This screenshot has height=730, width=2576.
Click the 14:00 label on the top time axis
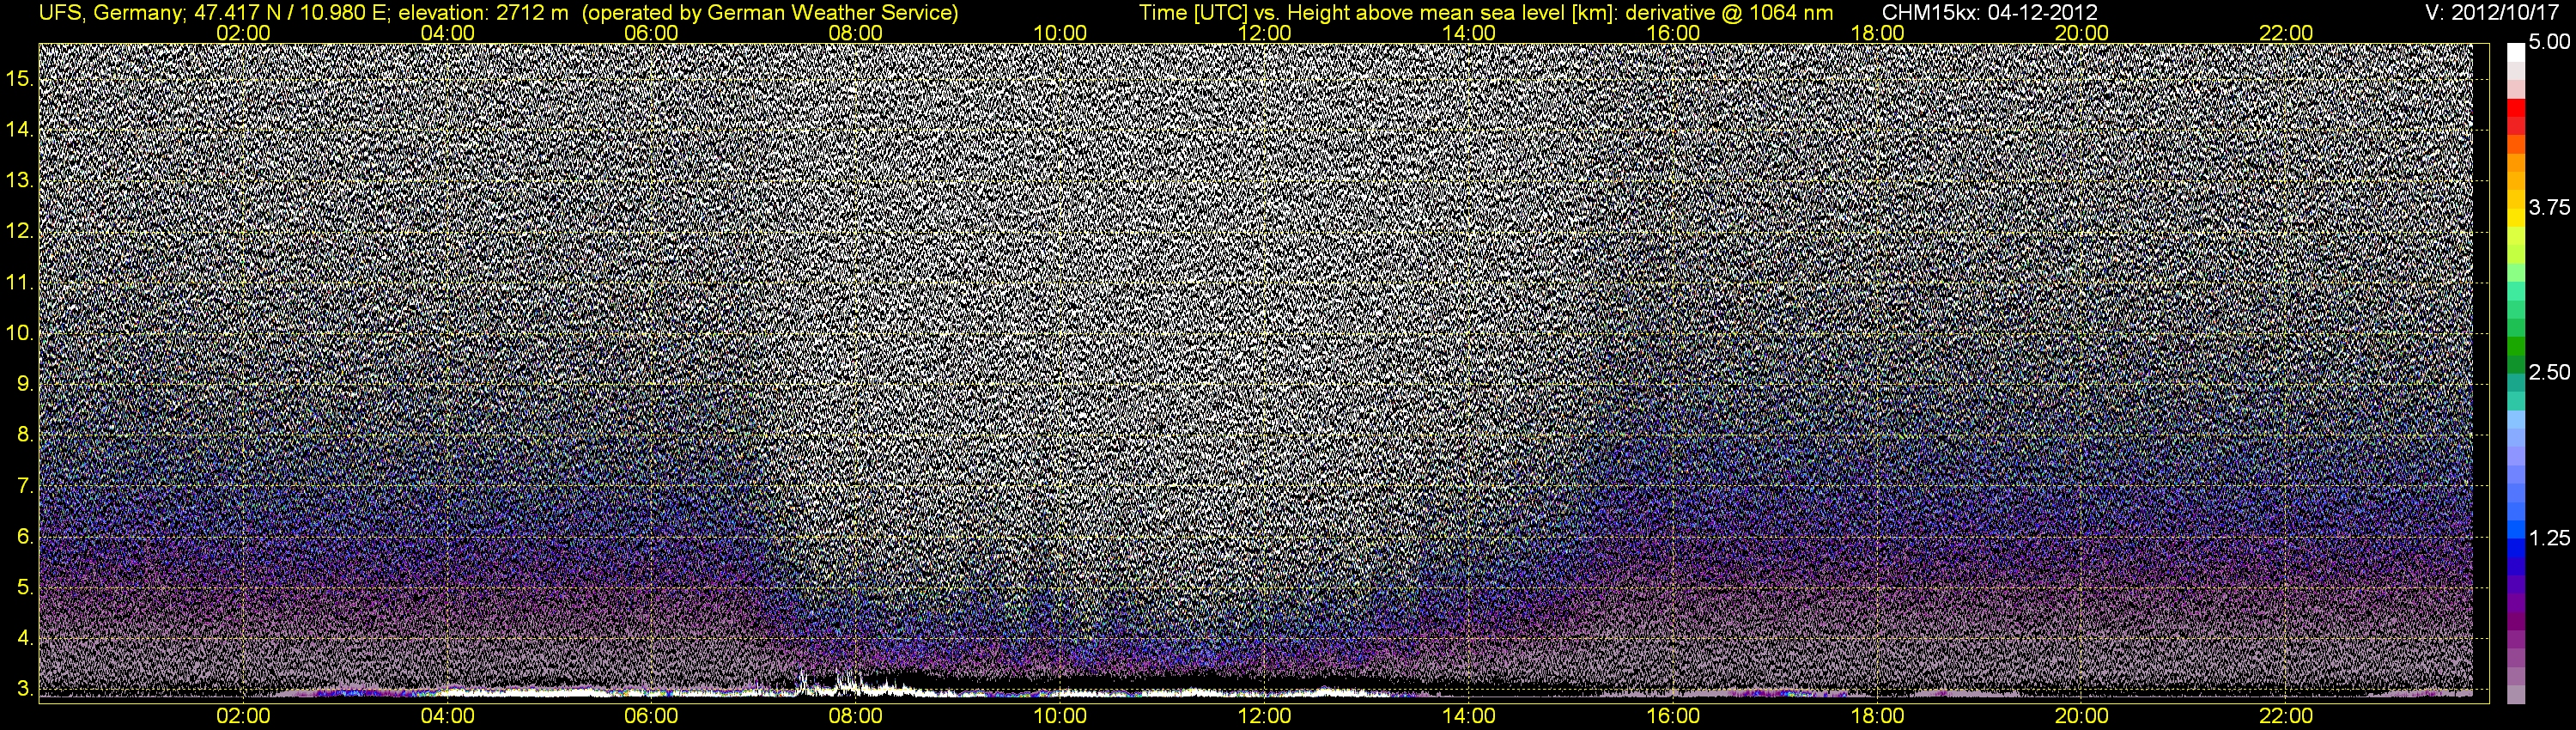pos(1469,33)
